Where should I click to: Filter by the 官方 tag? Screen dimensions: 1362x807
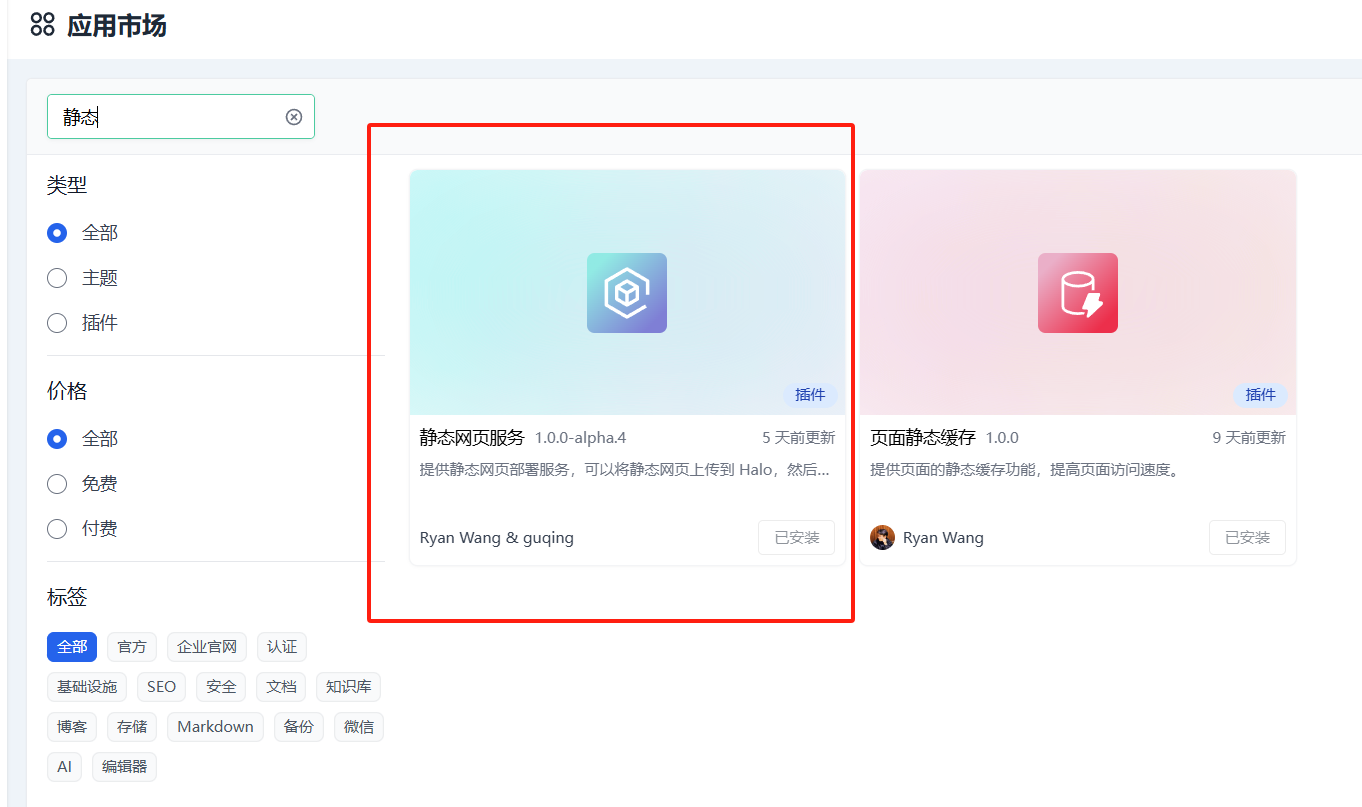click(132, 647)
